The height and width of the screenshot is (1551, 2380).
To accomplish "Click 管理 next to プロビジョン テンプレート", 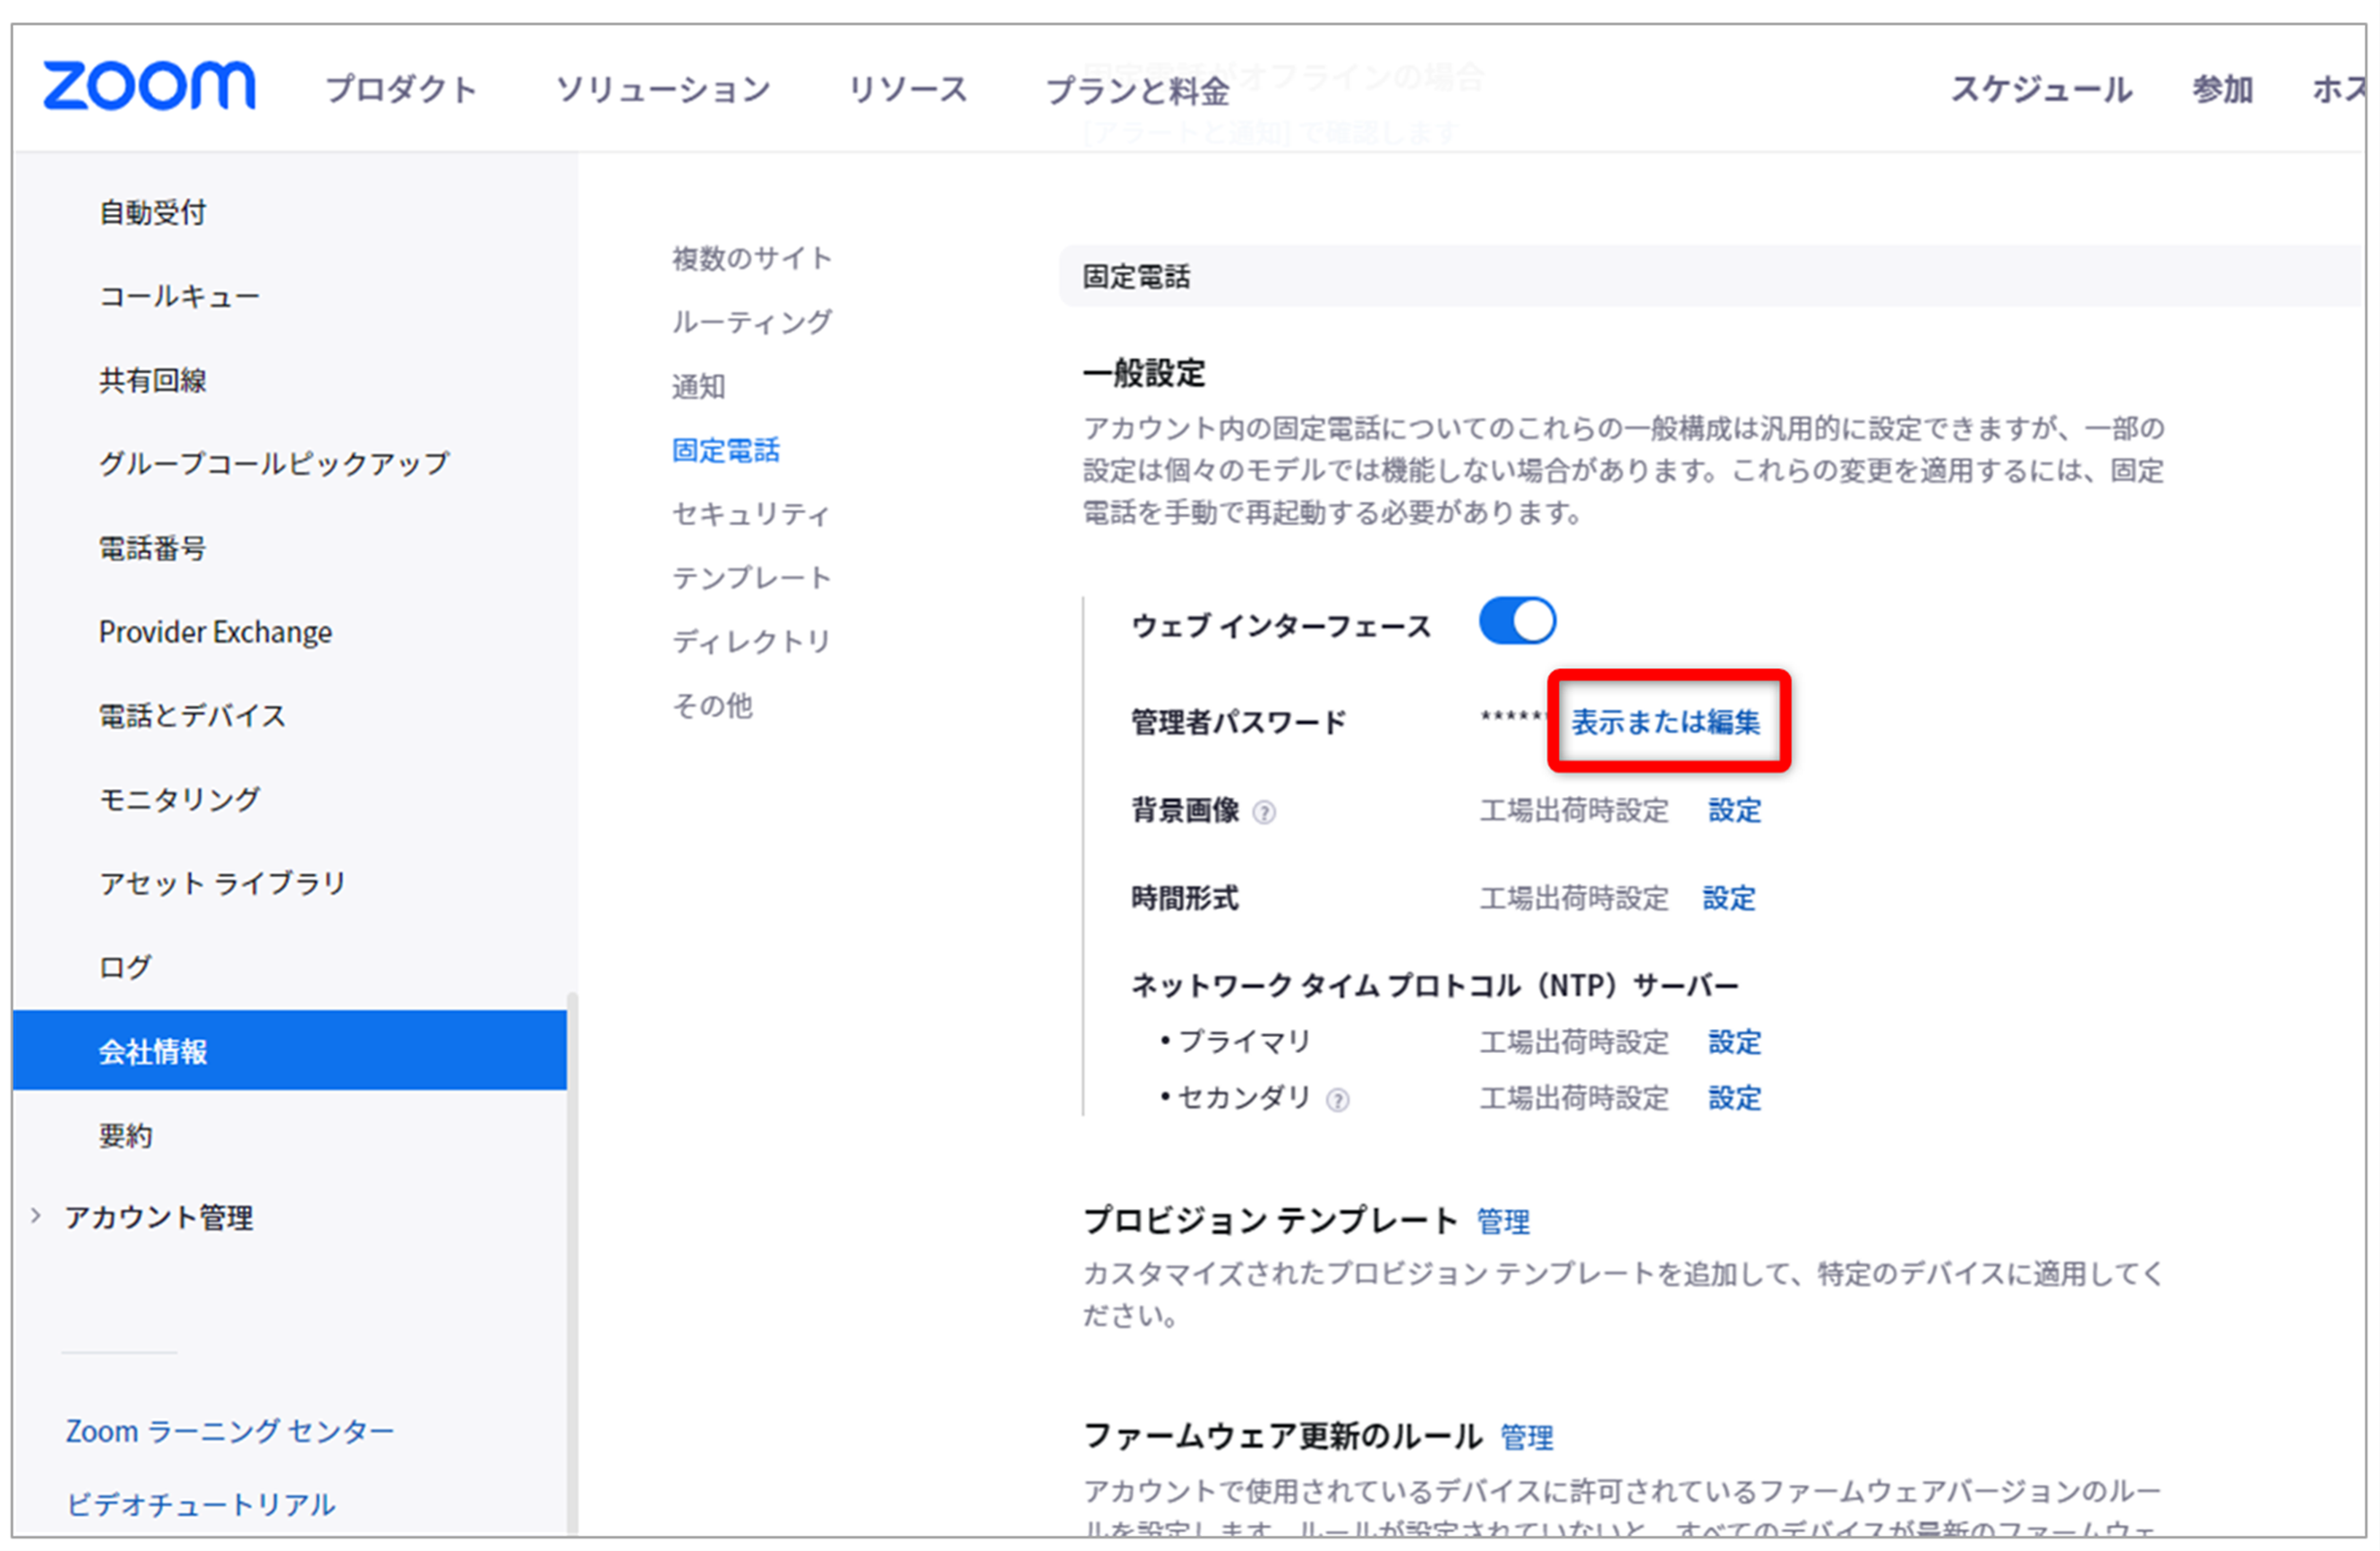I will point(1503,1221).
